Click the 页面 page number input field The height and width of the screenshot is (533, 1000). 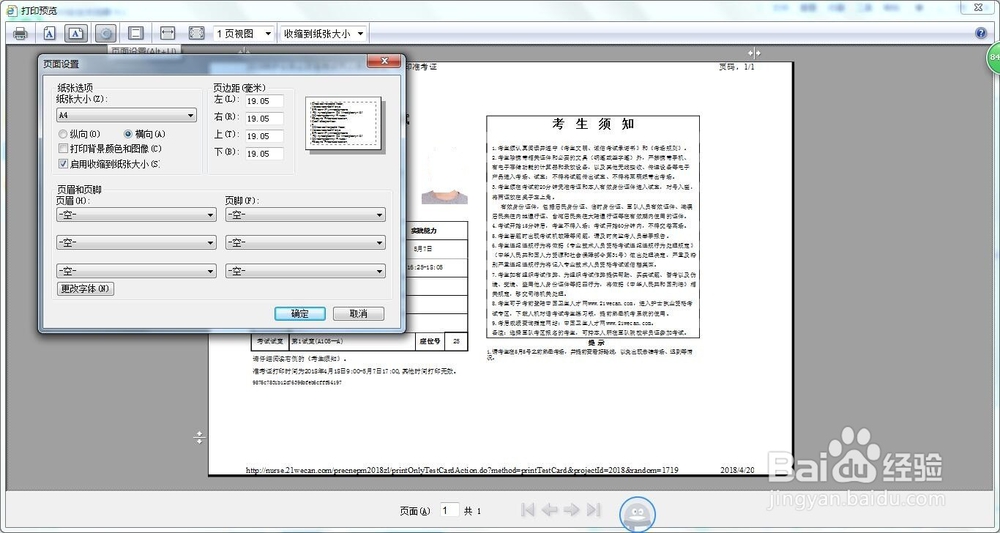click(x=450, y=510)
